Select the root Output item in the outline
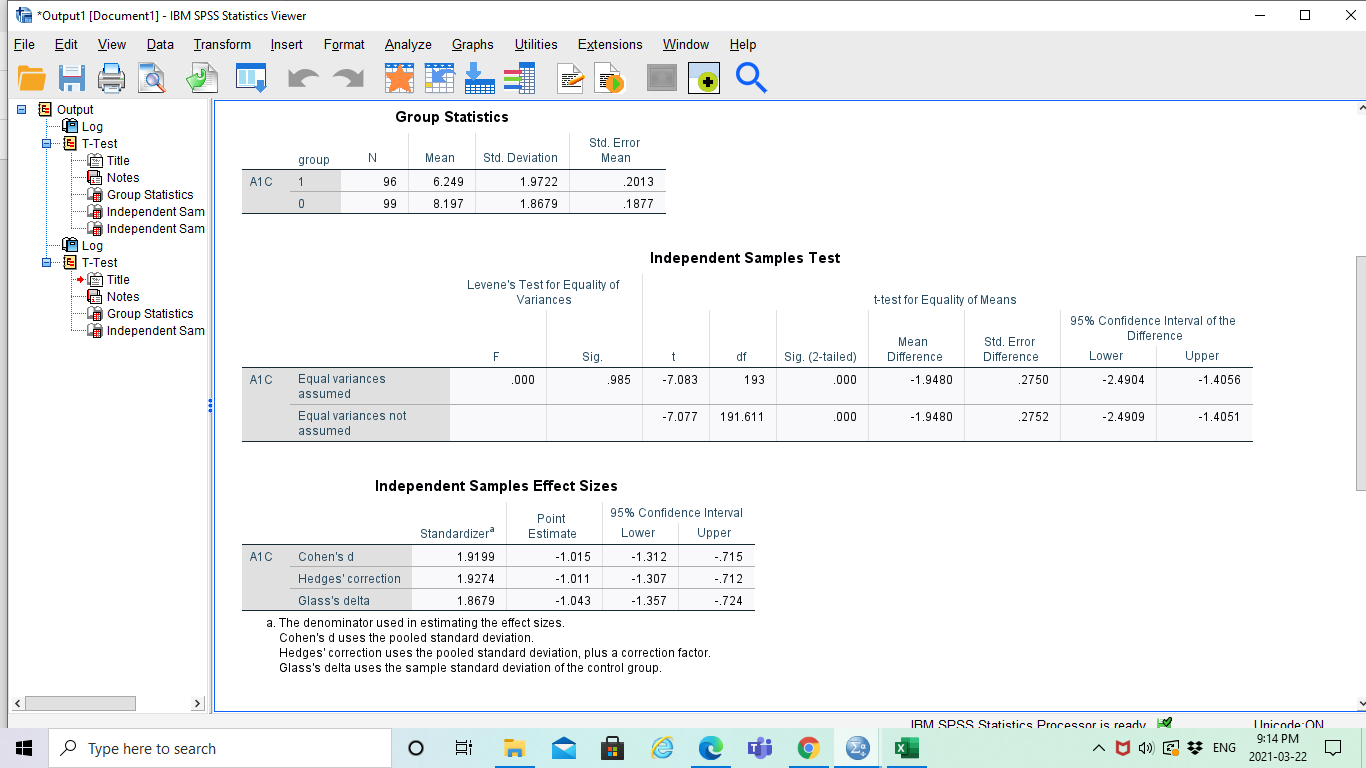Screen dimensions: 1366x768 [75, 110]
